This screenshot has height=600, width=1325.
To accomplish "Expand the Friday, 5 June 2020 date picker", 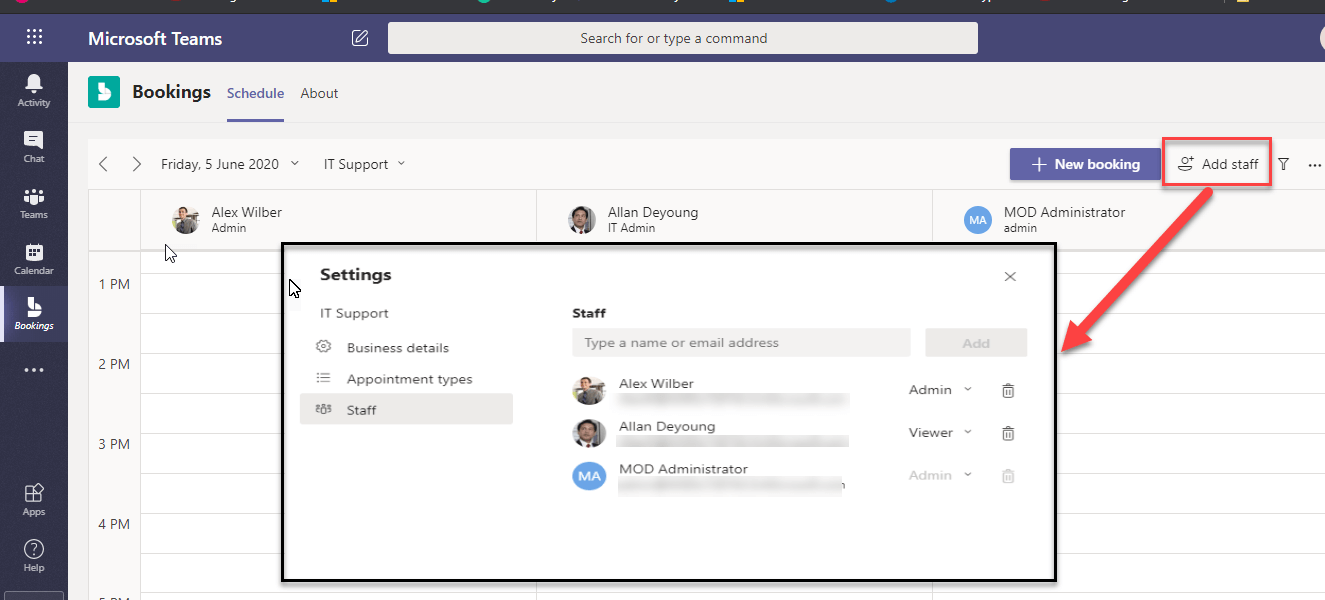I will (230, 164).
